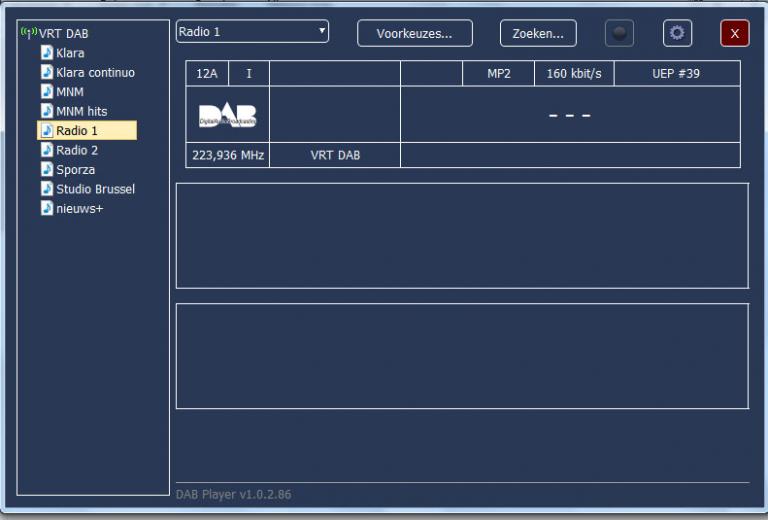Close the DAB Player with red X
This screenshot has height=520, width=768.
pos(734,33)
